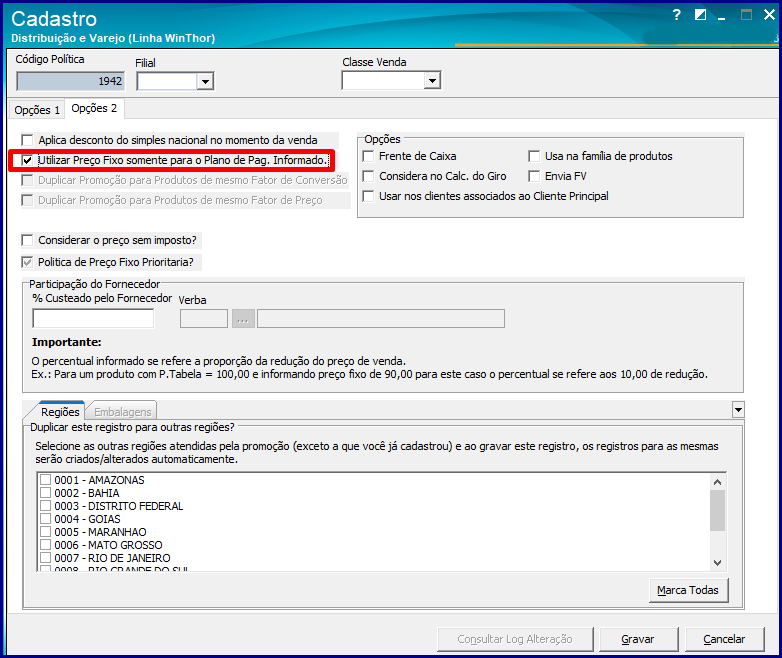Click Duplicar Promoção mesmo Fator de Conversão checkbox
Viewport: 782px width, 658px height.
27,180
